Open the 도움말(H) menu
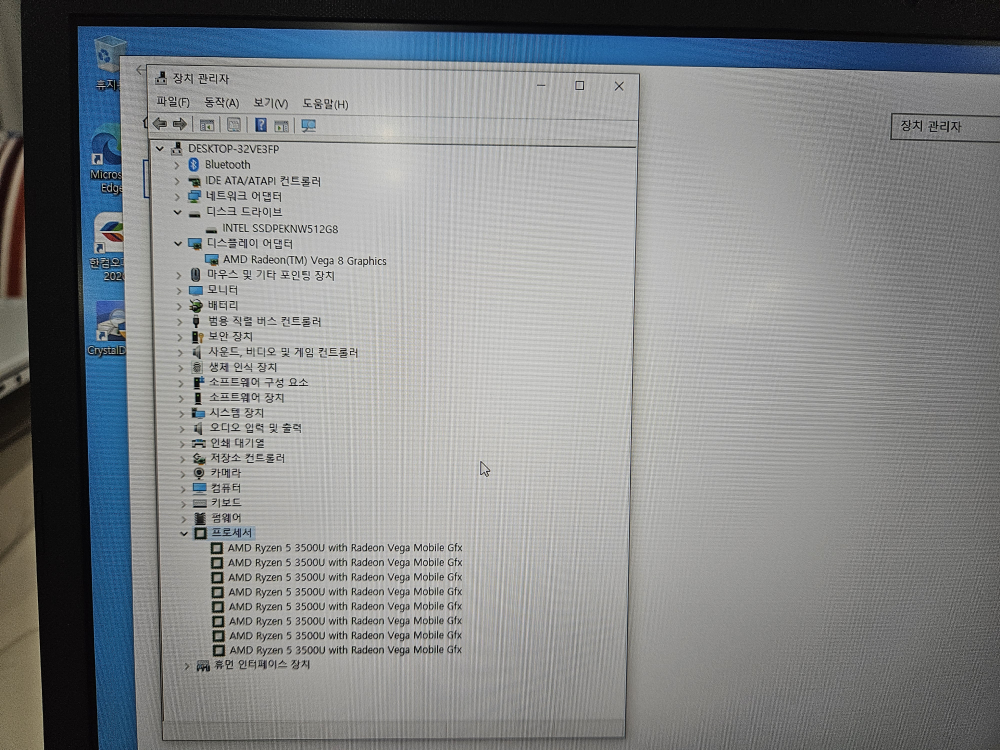Viewport: 1000px width, 750px height. click(325, 104)
